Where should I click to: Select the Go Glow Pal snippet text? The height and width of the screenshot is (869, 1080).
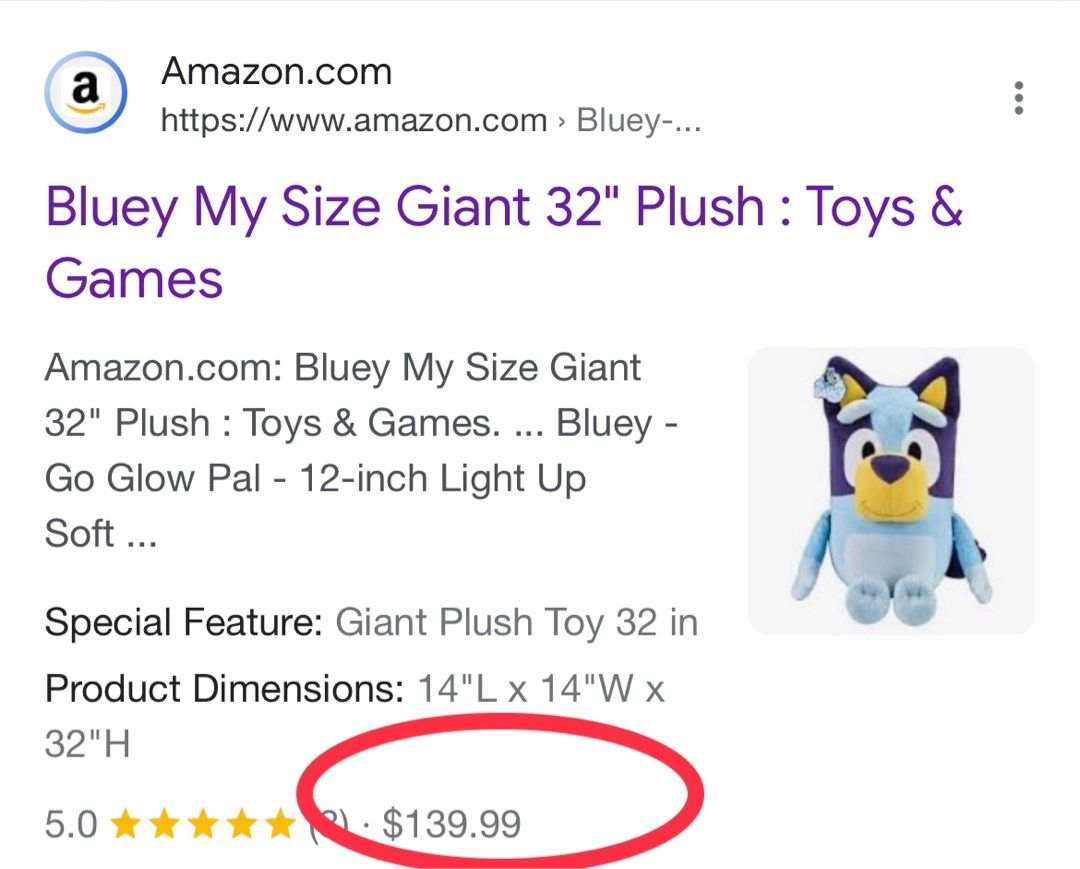click(x=152, y=478)
